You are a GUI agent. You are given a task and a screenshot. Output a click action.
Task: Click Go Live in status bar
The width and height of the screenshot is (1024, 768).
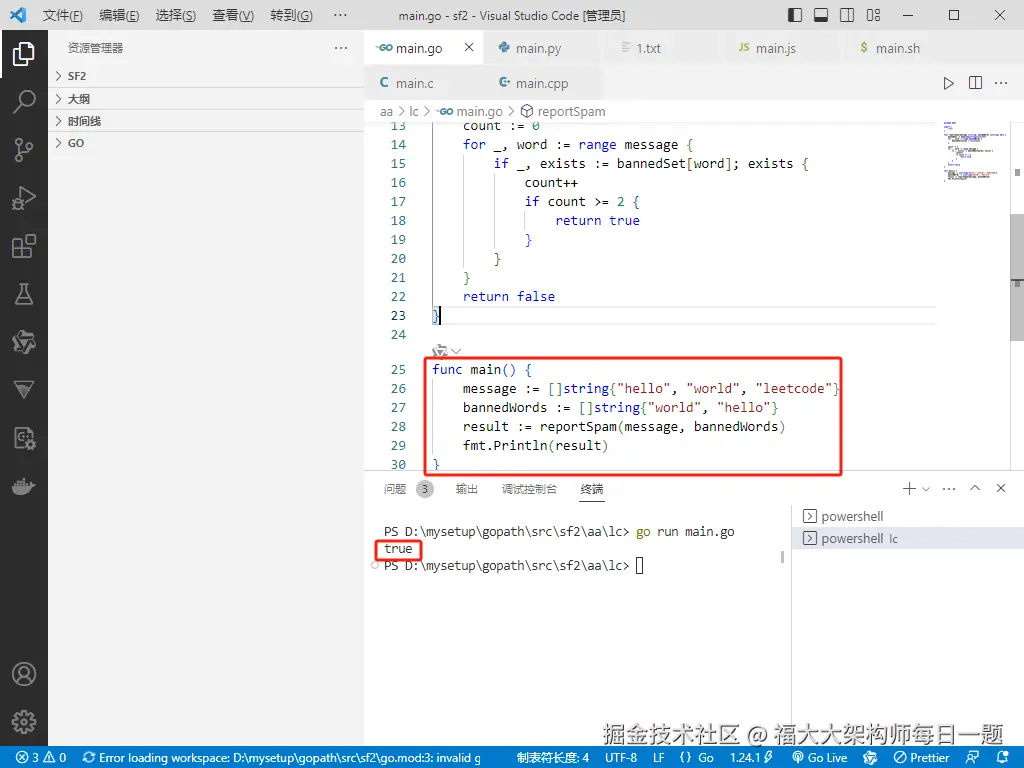[x=820, y=758]
